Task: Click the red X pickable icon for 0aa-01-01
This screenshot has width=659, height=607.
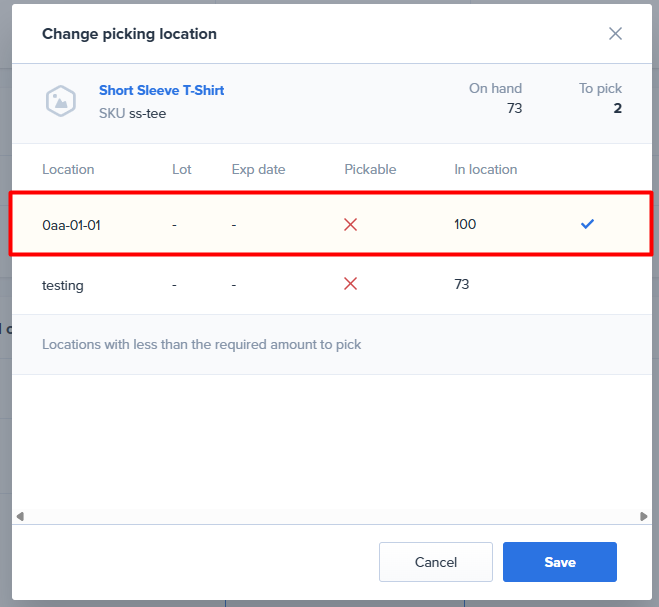Action: tap(350, 225)
